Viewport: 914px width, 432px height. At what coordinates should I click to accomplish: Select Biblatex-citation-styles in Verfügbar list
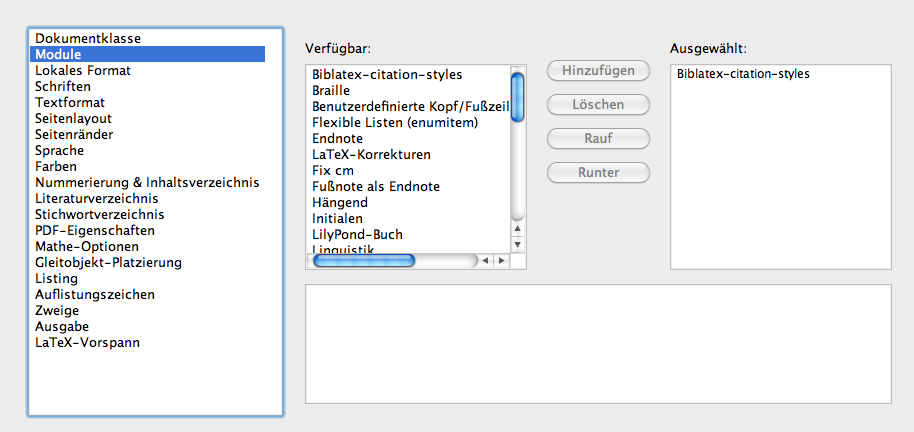click(x=408, y=75)
